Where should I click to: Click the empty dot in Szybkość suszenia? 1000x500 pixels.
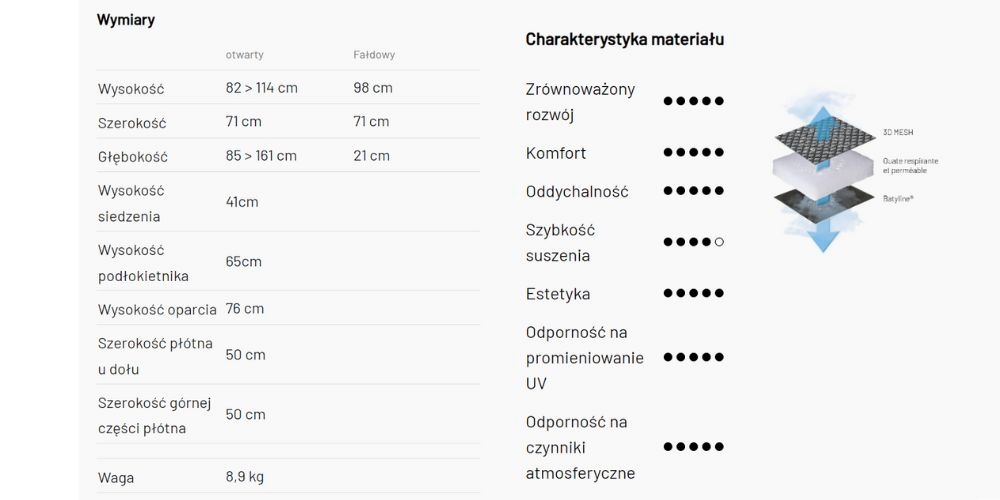coord(719,242)
